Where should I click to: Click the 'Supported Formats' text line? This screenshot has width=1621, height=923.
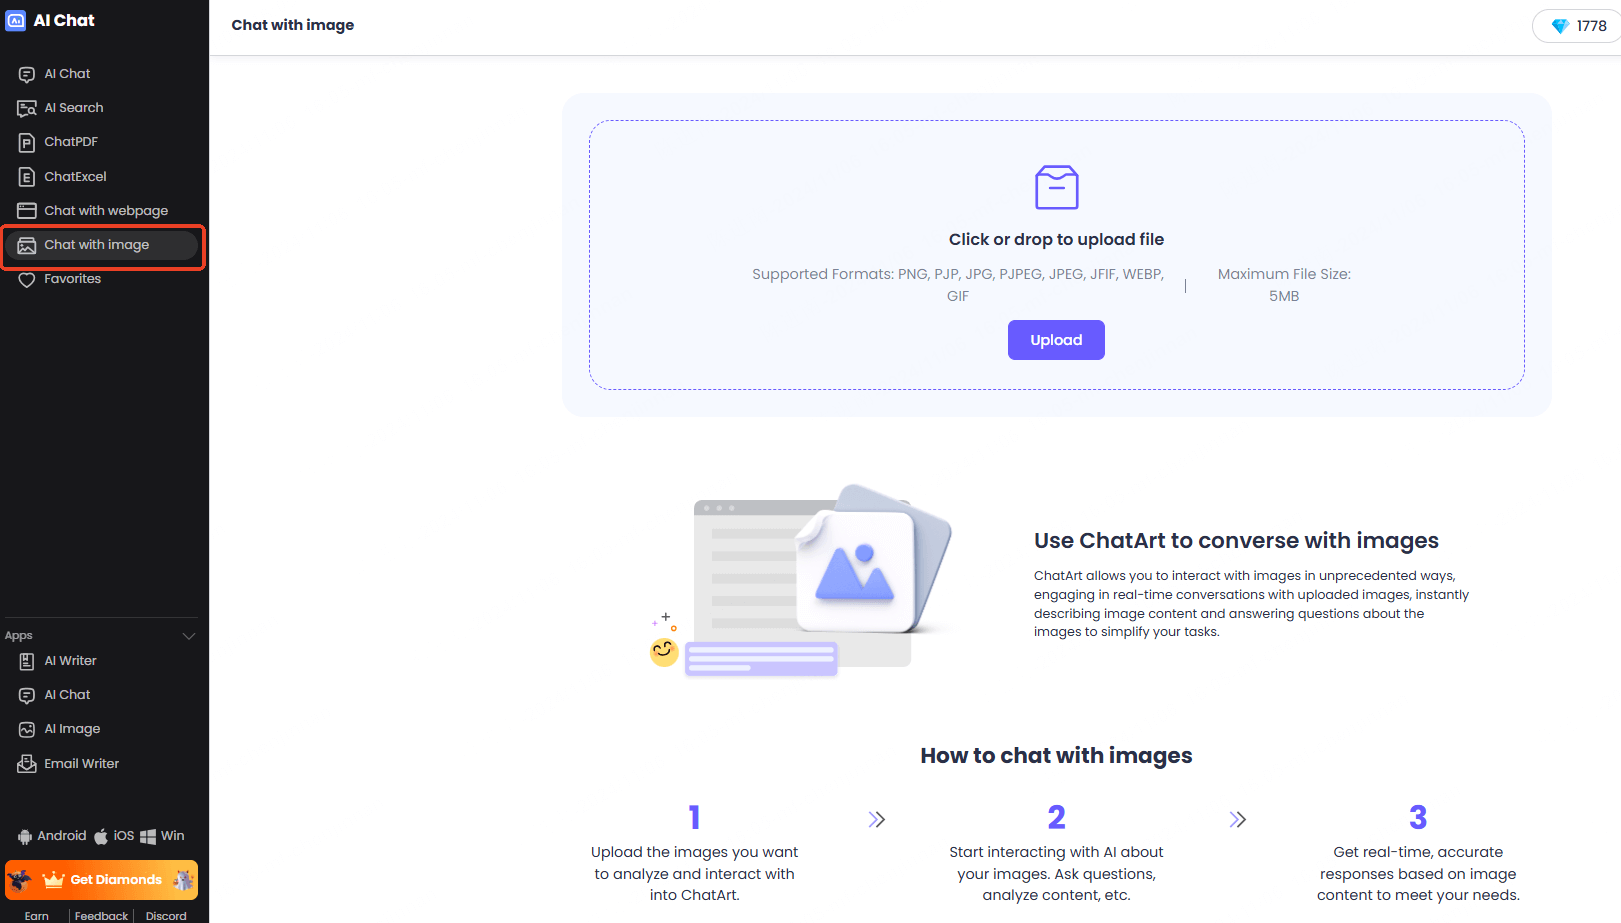(958, 285)
